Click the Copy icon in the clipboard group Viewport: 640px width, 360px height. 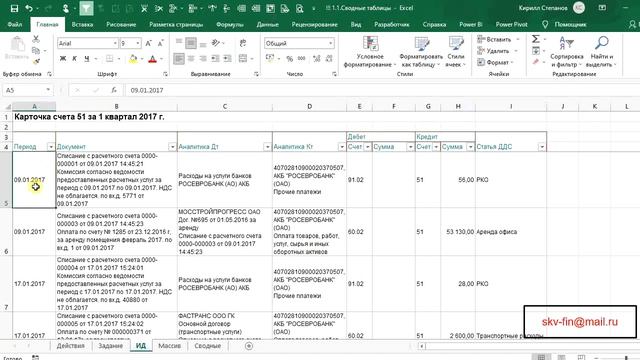36,51
